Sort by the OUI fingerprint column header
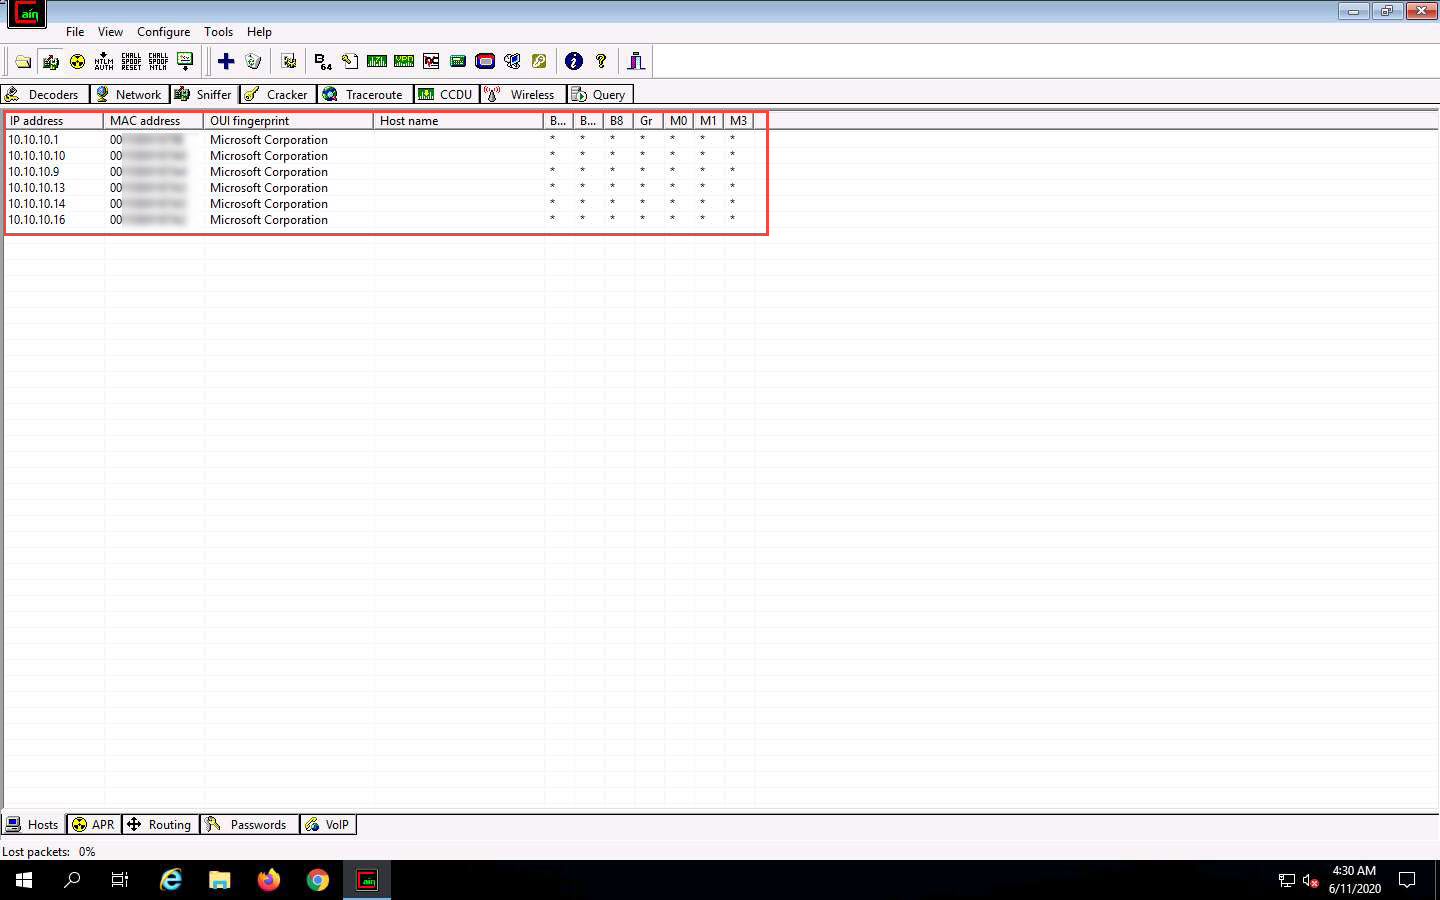 tap(289, 120)
